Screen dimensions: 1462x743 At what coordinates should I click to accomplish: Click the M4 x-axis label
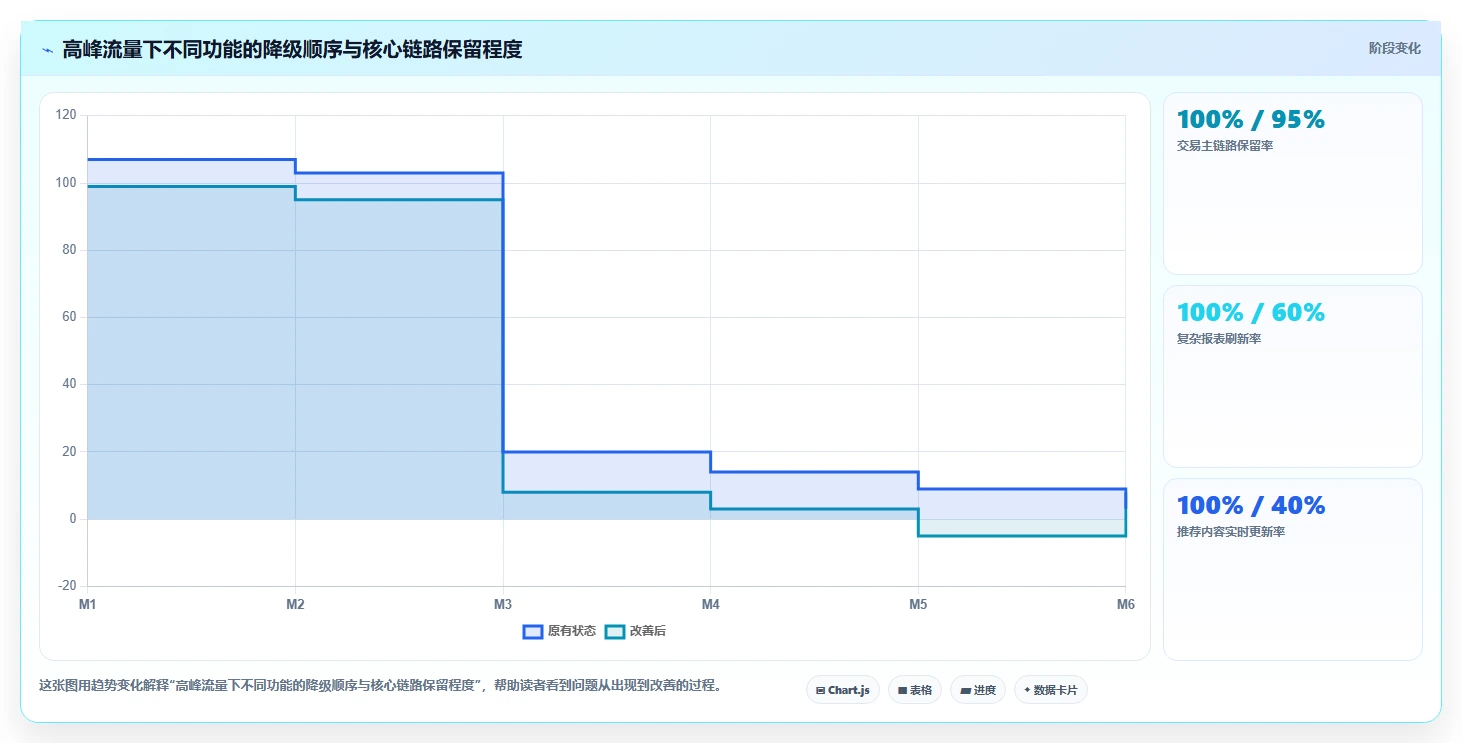710,604
